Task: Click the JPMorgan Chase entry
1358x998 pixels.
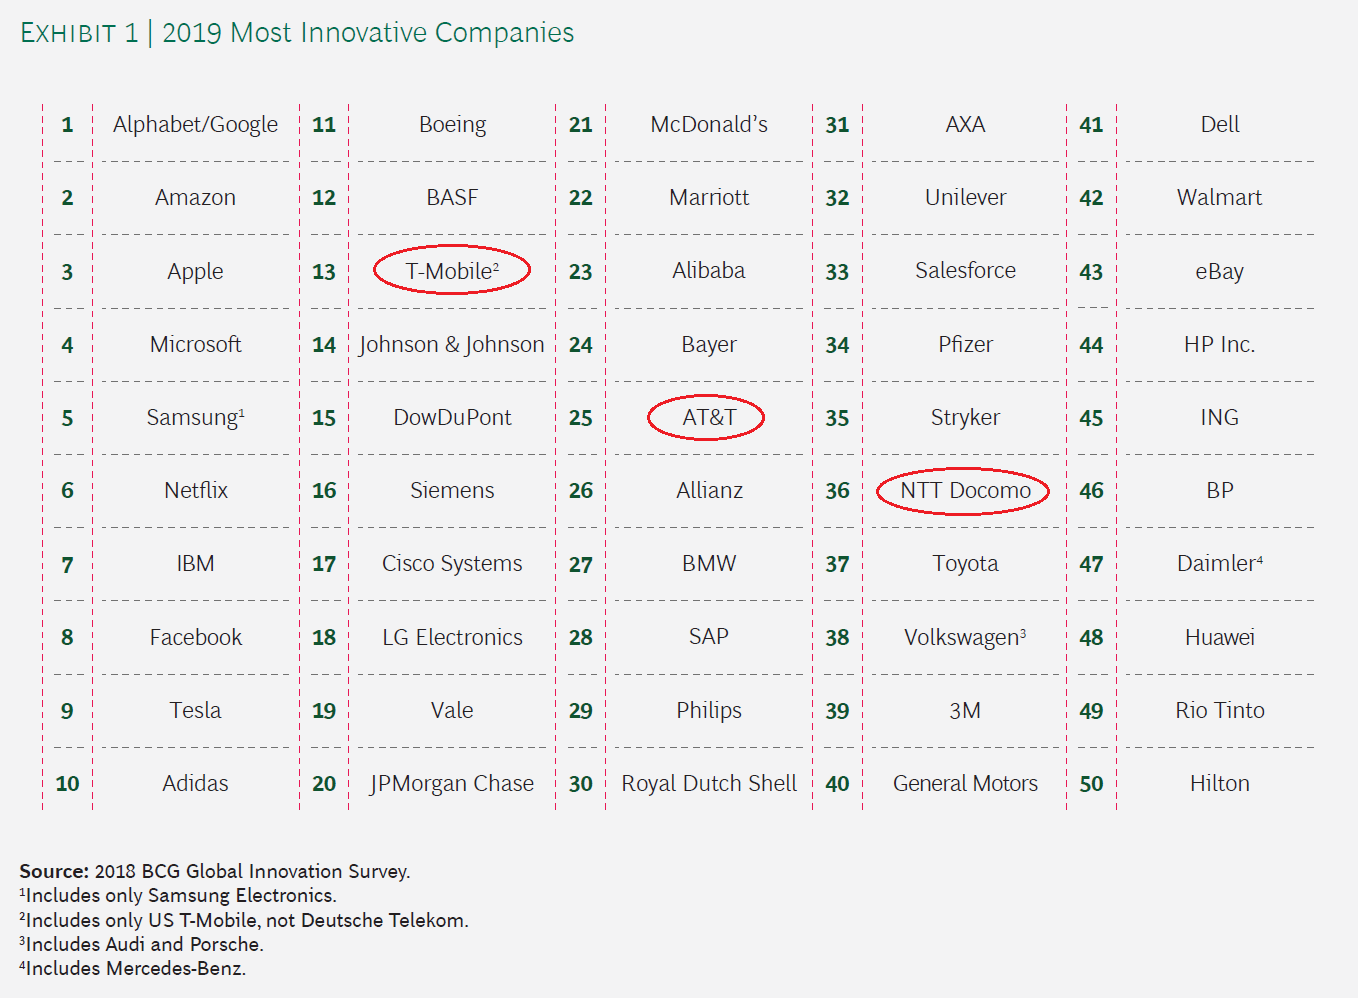Action: (451, 784)
